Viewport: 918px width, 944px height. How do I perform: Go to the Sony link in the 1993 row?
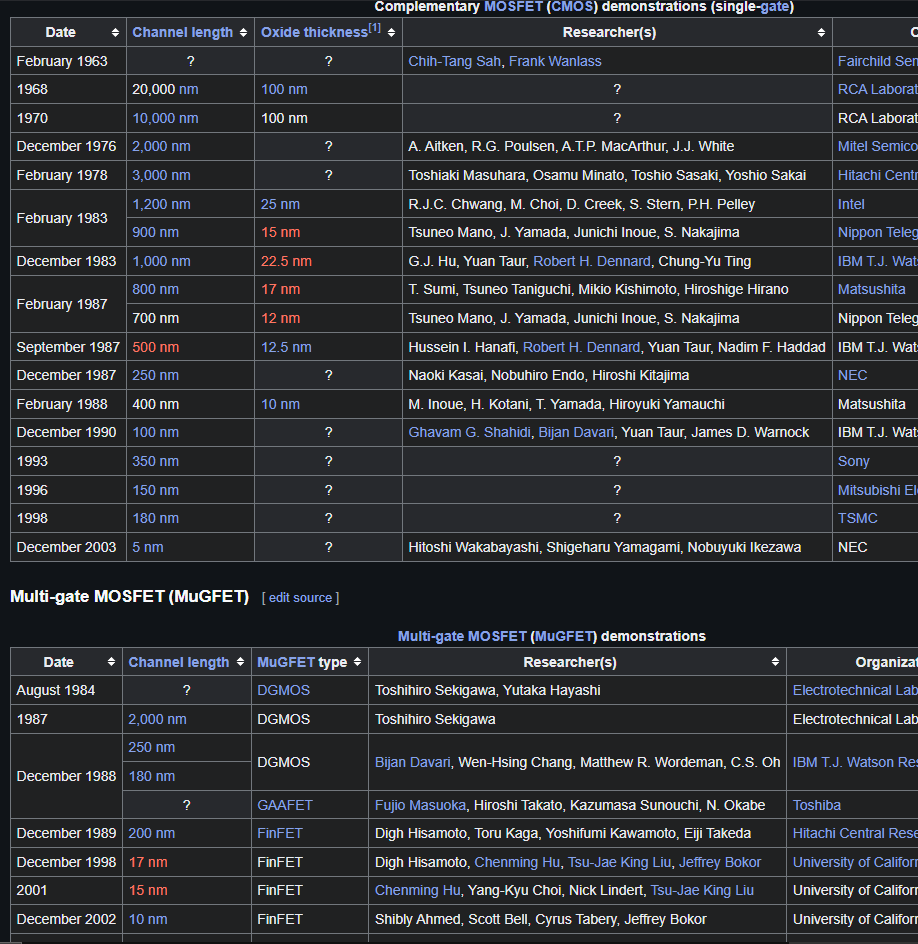(853, 461)
